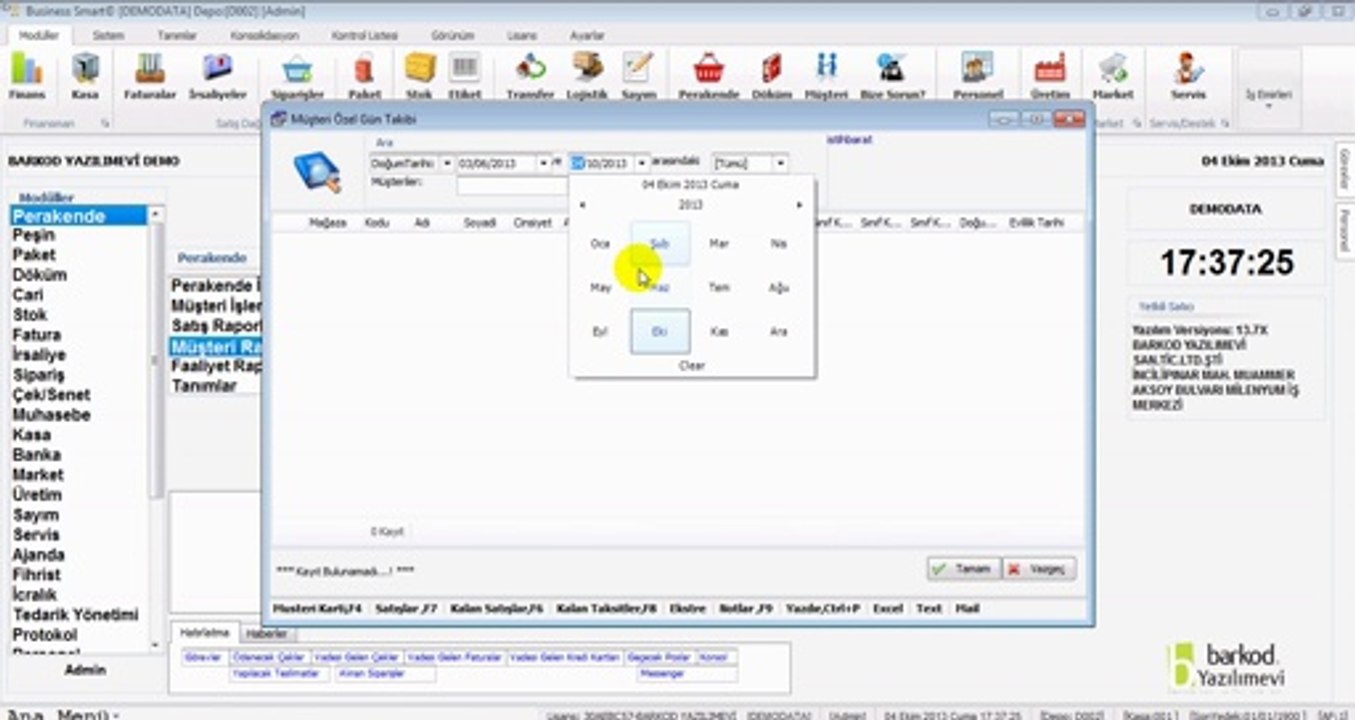This screenshot has height=720, width=1355.
Task: Select Şub month in calendar
Action: pyautogui.click(x=660, y=244)
